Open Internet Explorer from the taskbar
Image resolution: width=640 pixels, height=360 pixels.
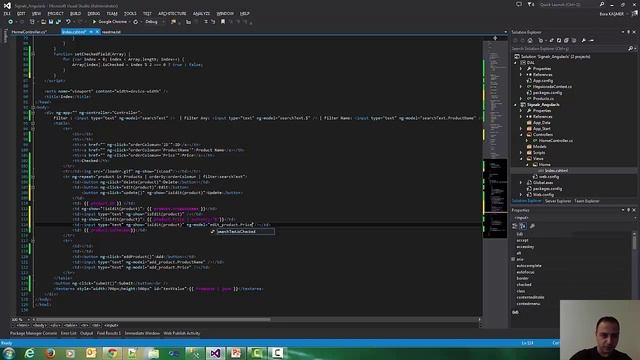point(29,353)
